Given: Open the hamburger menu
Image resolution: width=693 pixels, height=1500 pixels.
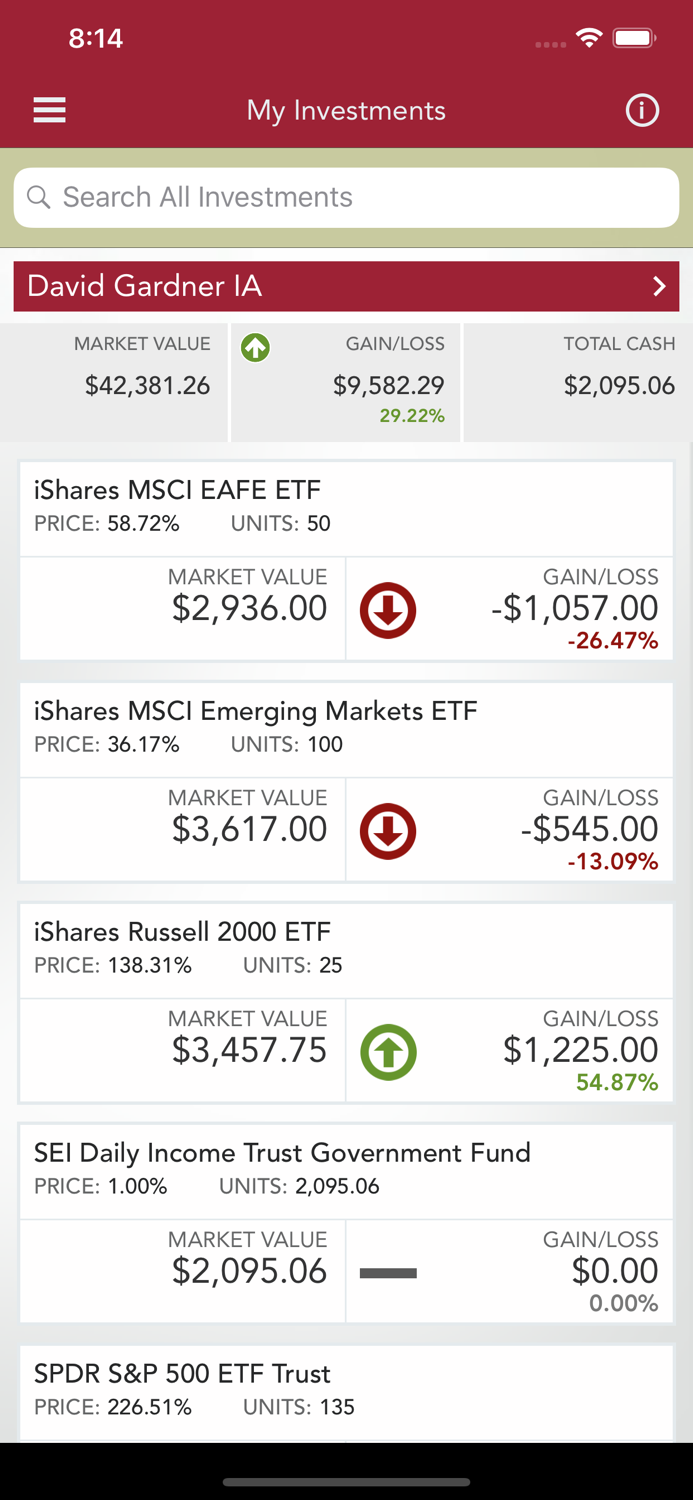Looking at the screenshot, I should click(x=49, y=110).
